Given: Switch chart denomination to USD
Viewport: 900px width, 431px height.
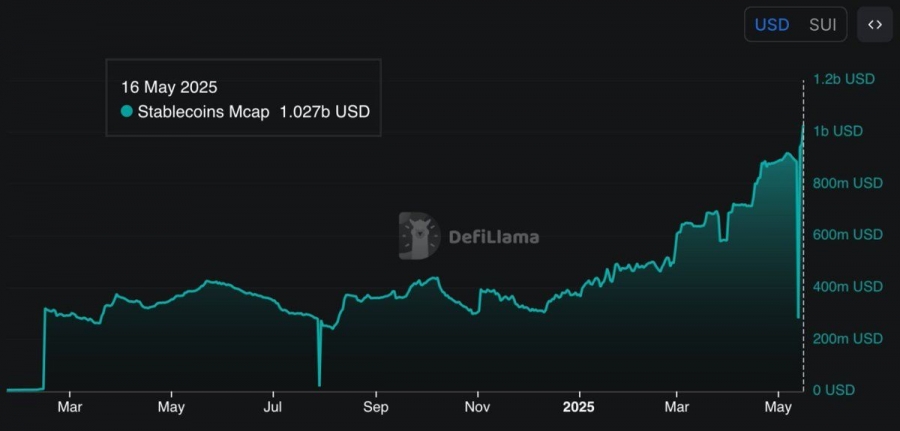Looking at the screenshot, I should pos(771,25).
